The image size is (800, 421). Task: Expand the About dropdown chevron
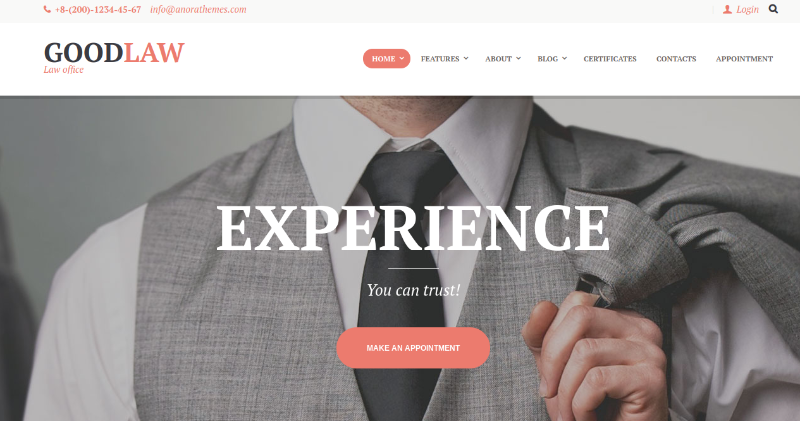[x=518, y=58]
